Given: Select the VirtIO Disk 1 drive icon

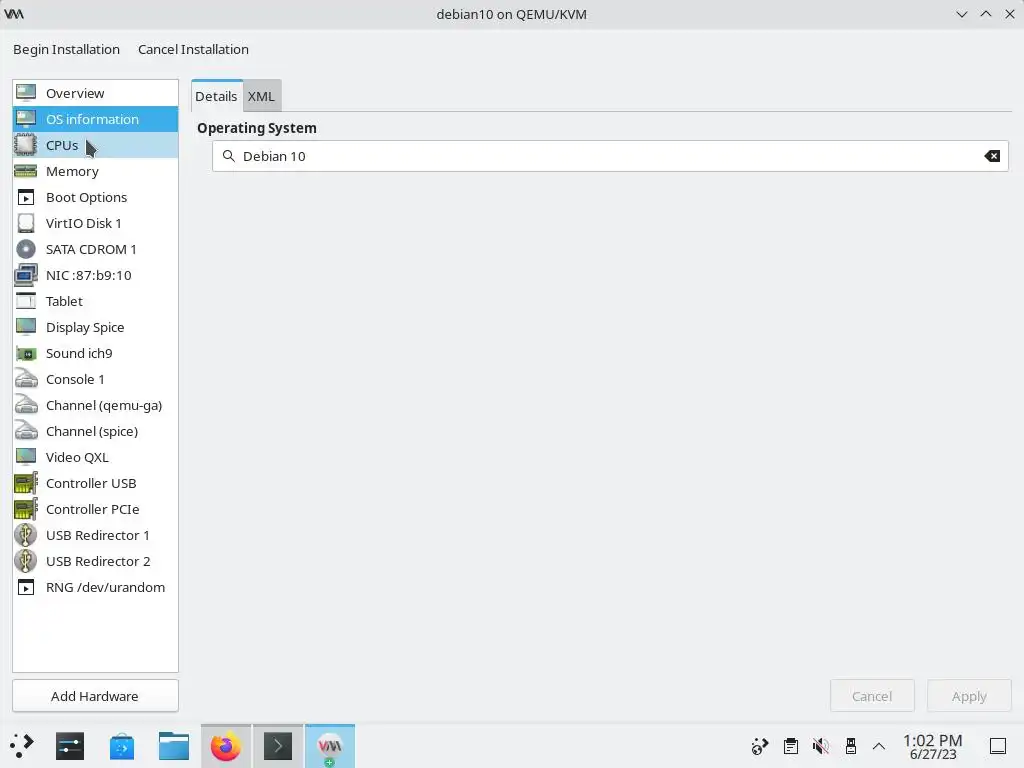Looking at the screenshot, I should [x=26, y=223].
